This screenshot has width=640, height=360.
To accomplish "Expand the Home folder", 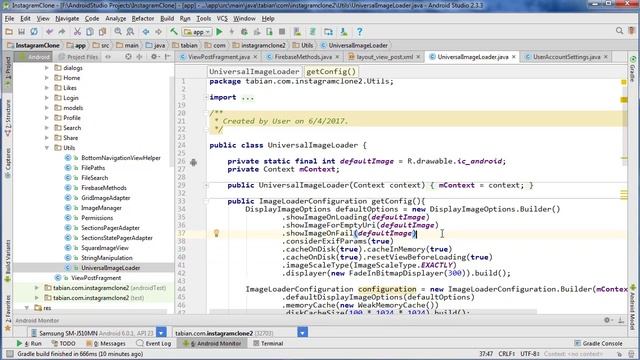I will 47,78.
